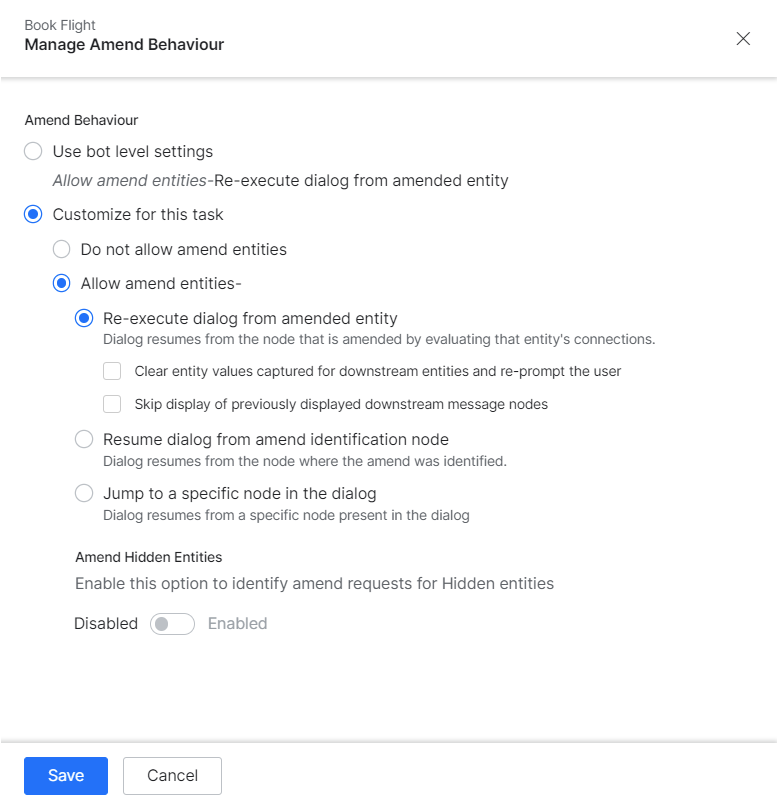The image size is (777, 808).
Task: Close the Manage Amend Behaviour dialog
Action: 743,39
